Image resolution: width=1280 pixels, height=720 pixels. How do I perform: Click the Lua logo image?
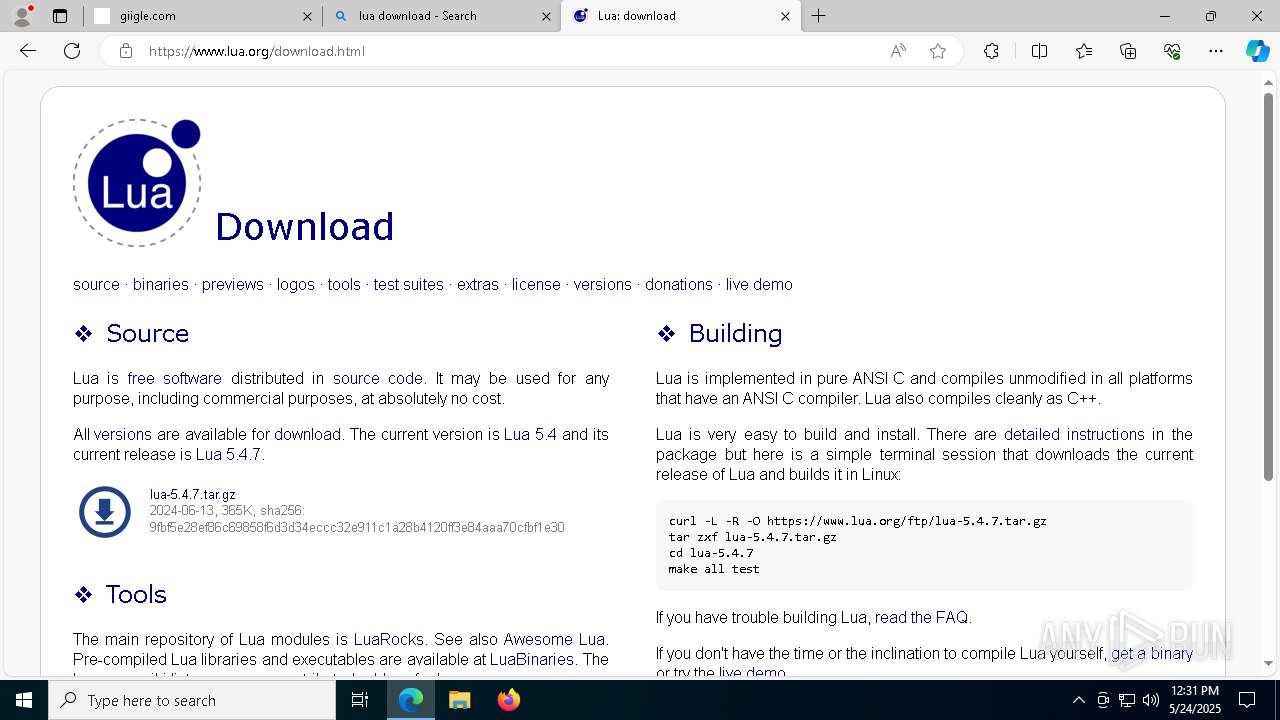[x=137, y=182]
